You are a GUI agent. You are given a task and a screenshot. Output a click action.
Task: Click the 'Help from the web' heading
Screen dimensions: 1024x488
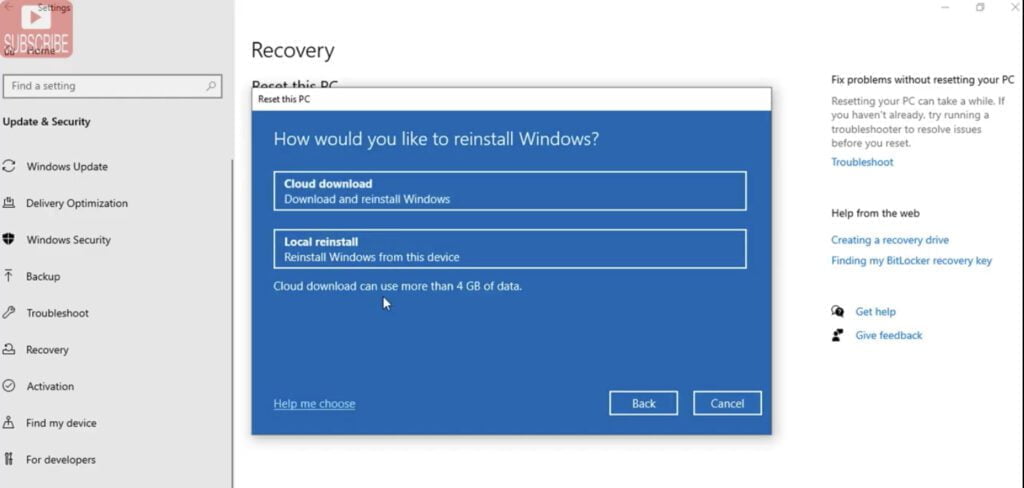(x=875, y=213)
